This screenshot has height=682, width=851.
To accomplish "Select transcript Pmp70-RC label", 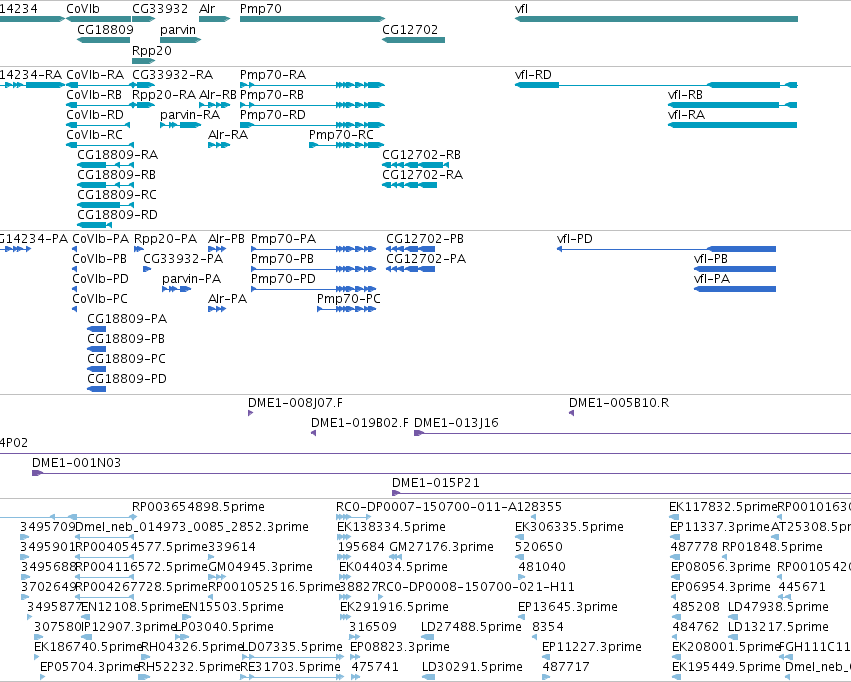I will point(341,135).
